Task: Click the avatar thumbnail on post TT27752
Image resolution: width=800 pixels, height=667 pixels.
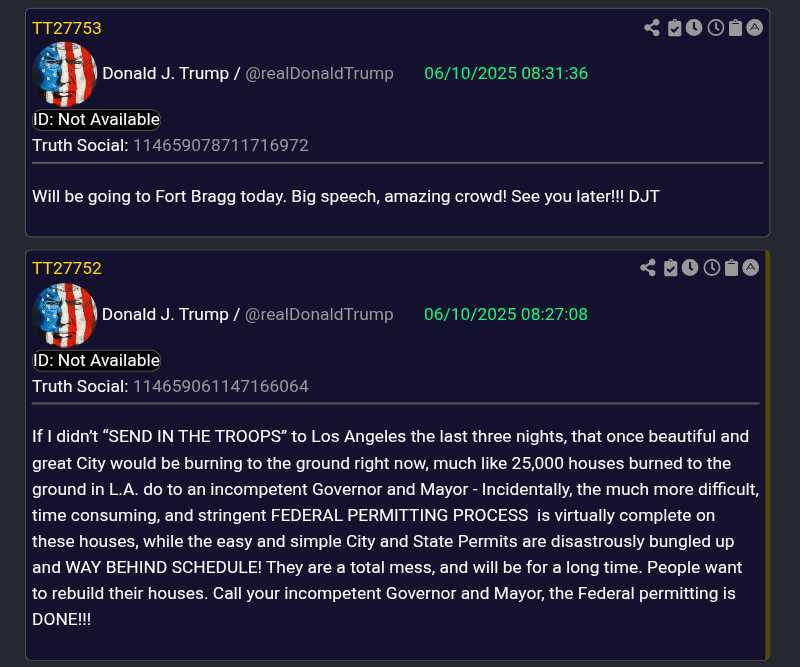Action: point(65,315)
